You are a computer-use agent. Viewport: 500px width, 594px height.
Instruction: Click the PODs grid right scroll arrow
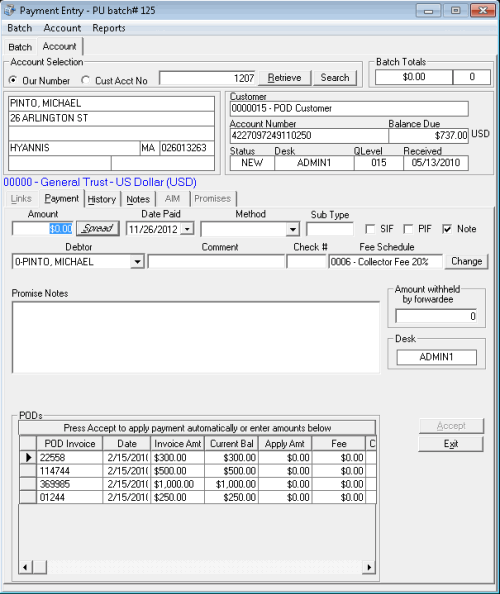[369, 567]
